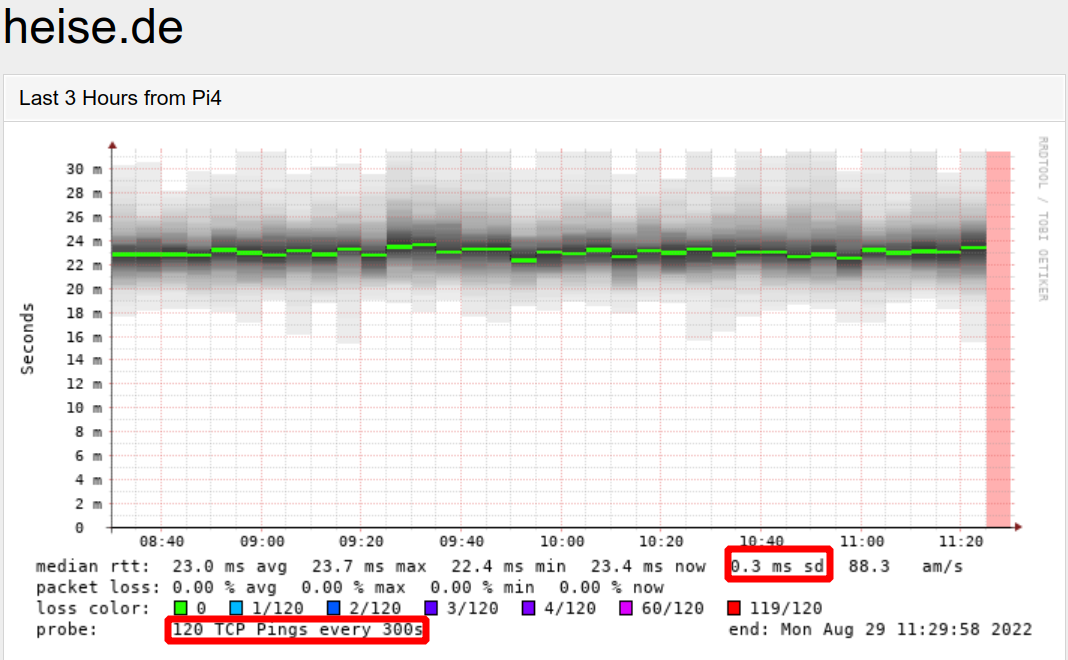This screenshot has width=1068, height=660.
Task: Select the '0.3 ms sd' standard deviation value
Action: click(778, 566)
